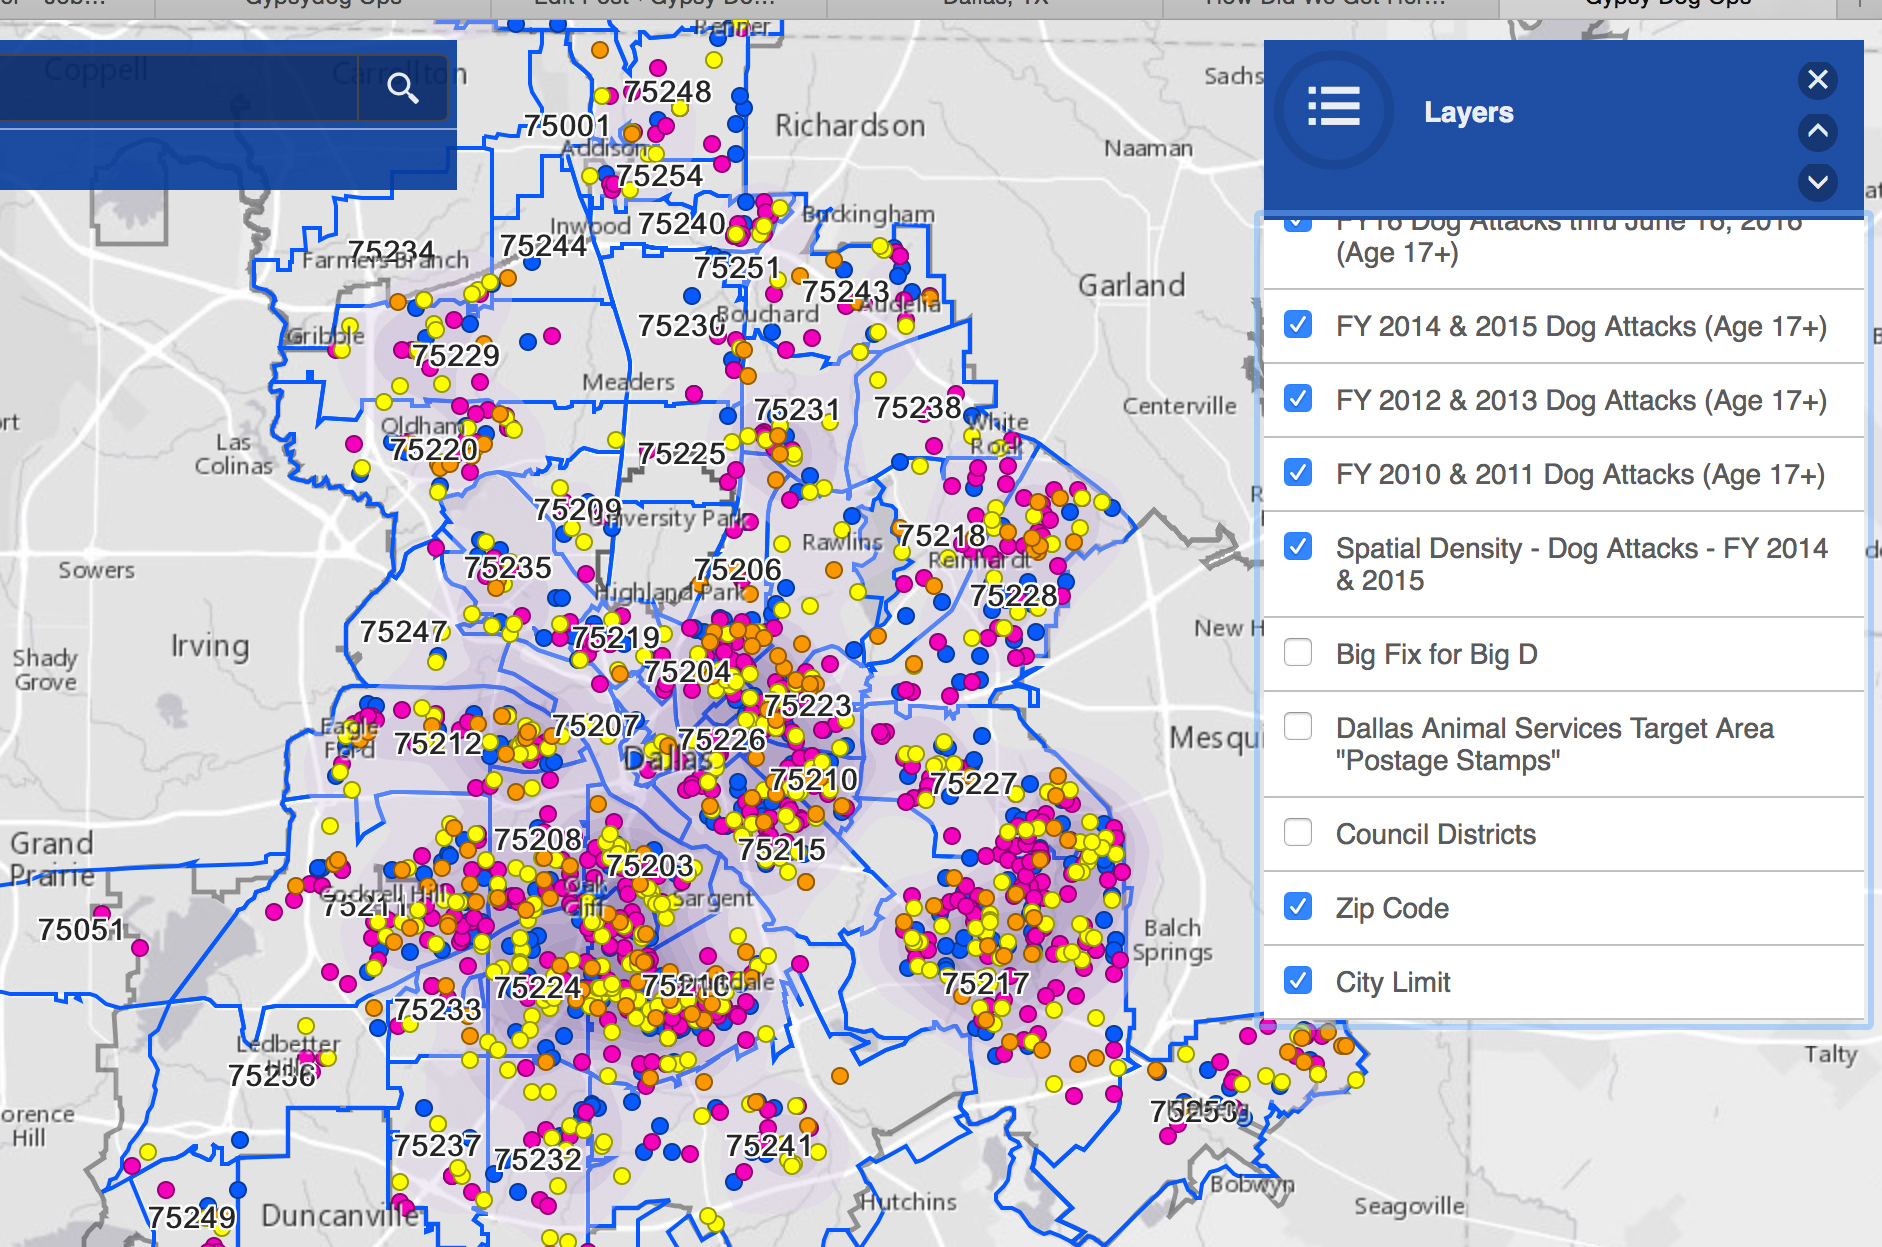Screen dimensions: 1882x1247
Task: Turn on the Council Districts layer checkbox
Action: coord(1298,833)
